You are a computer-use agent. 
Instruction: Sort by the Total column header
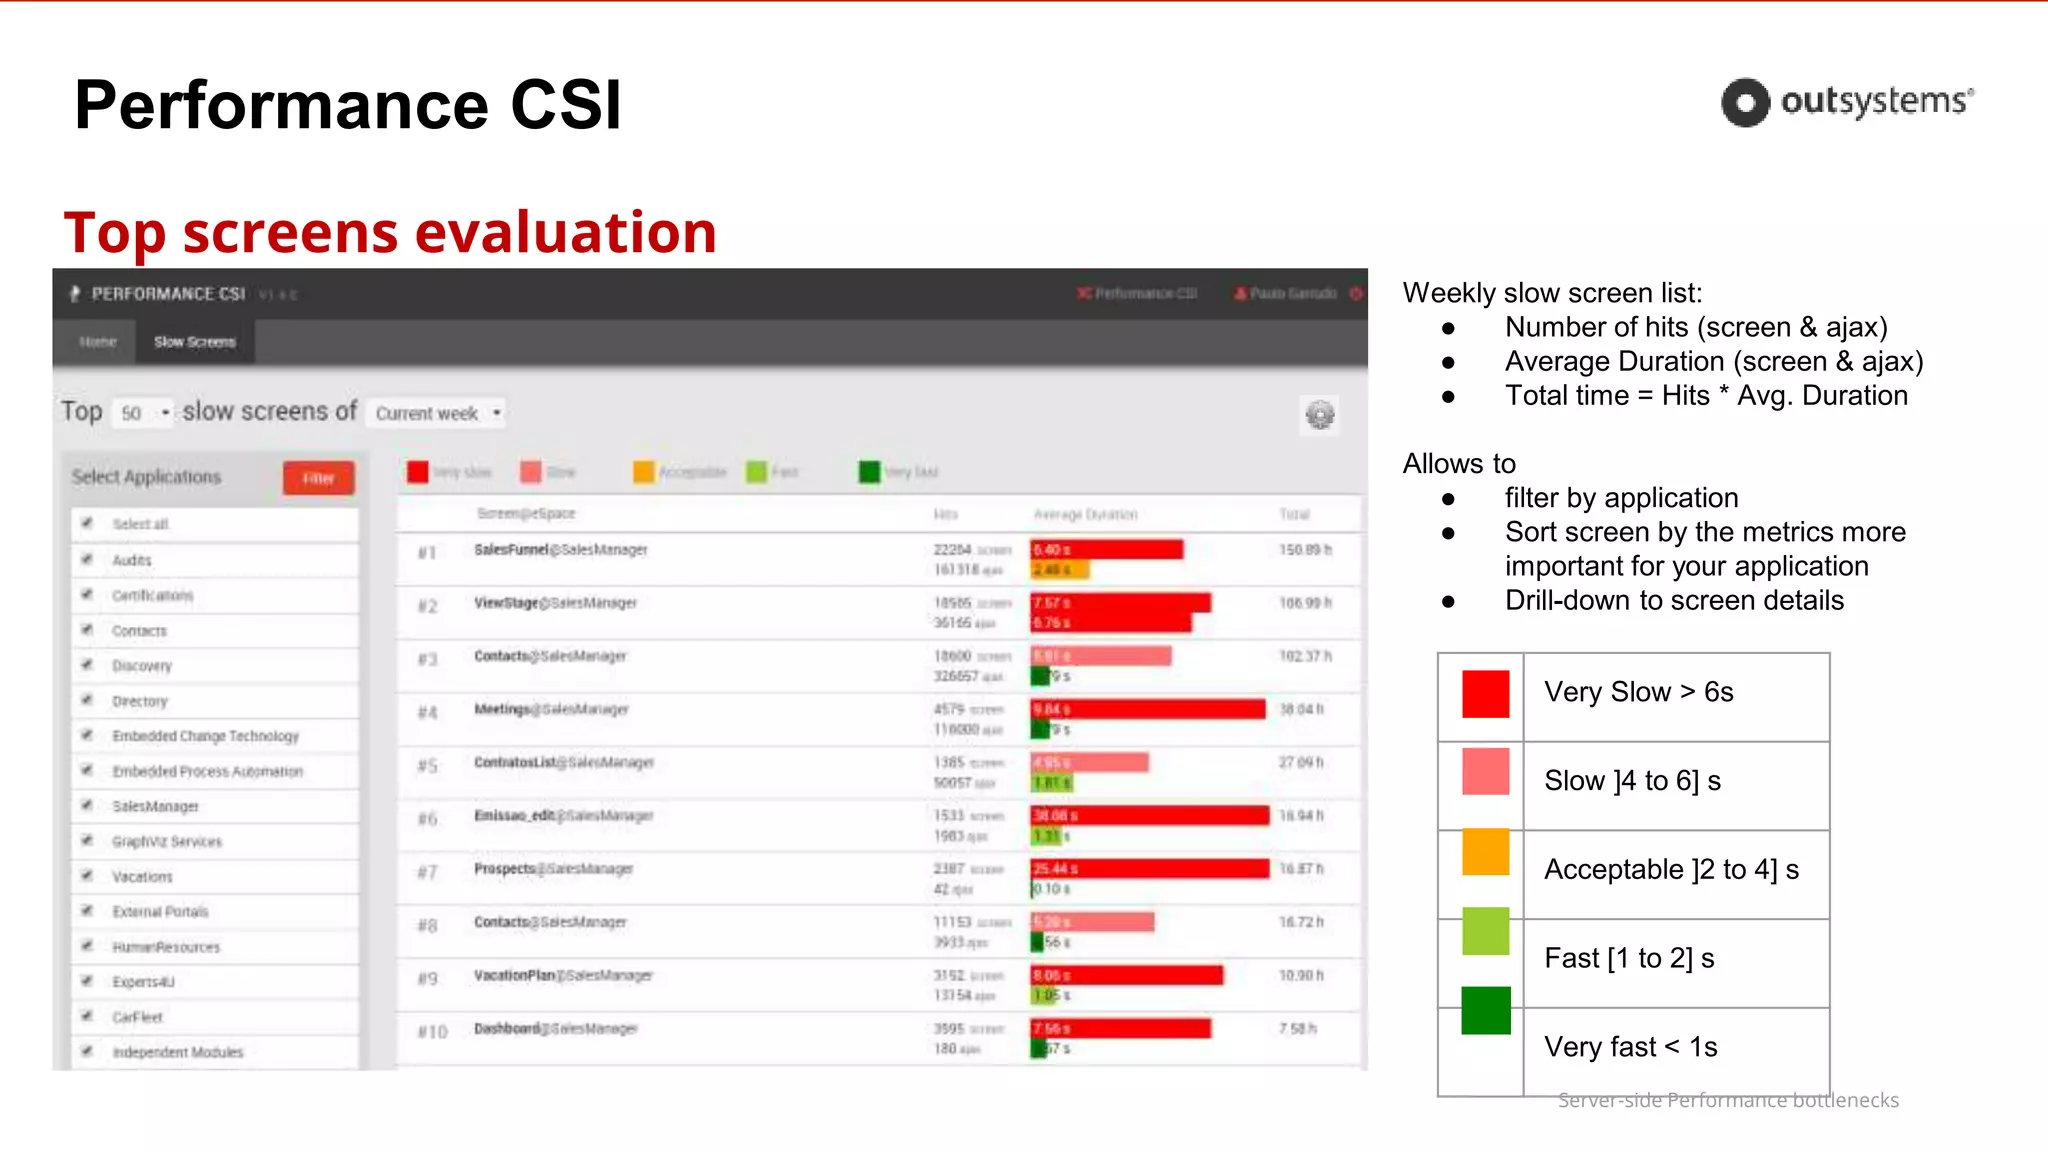click(x=1294, y=514)
